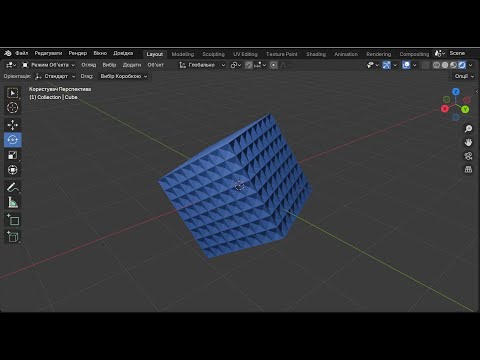The image size is (480, 360).
Task: Open the Опції options dropdown
Action: point(464,76)
